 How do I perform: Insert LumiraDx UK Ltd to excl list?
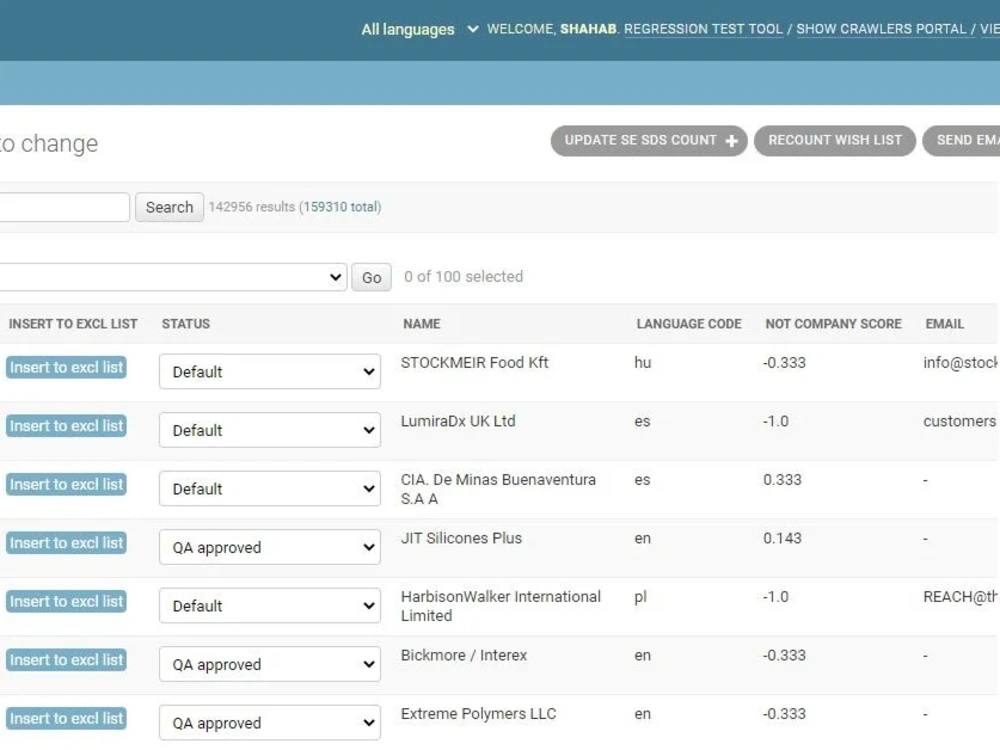click(66, 426)
